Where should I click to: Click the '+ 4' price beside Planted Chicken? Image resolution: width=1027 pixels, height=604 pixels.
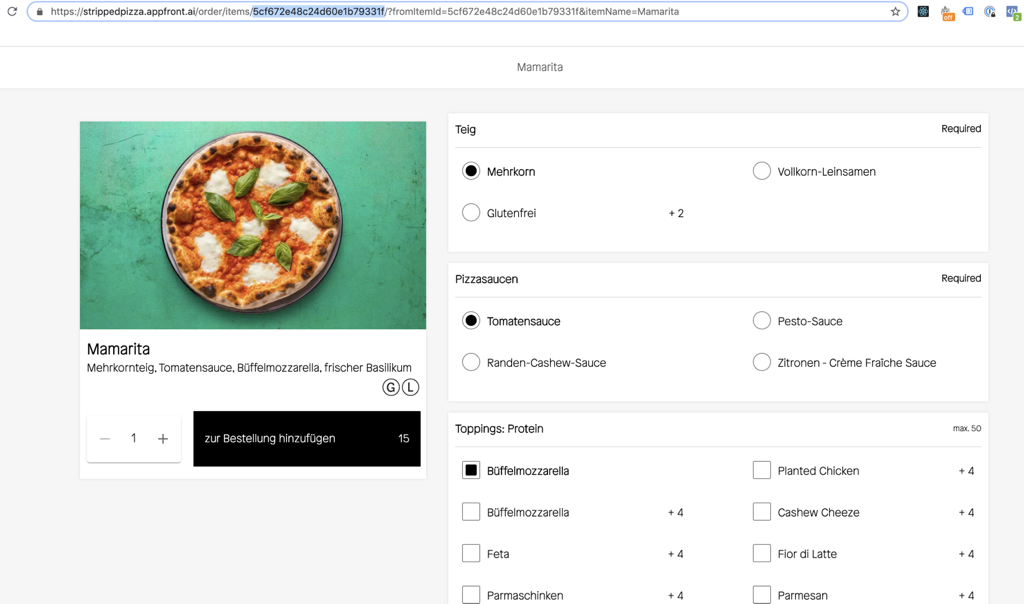click(966, 471)
